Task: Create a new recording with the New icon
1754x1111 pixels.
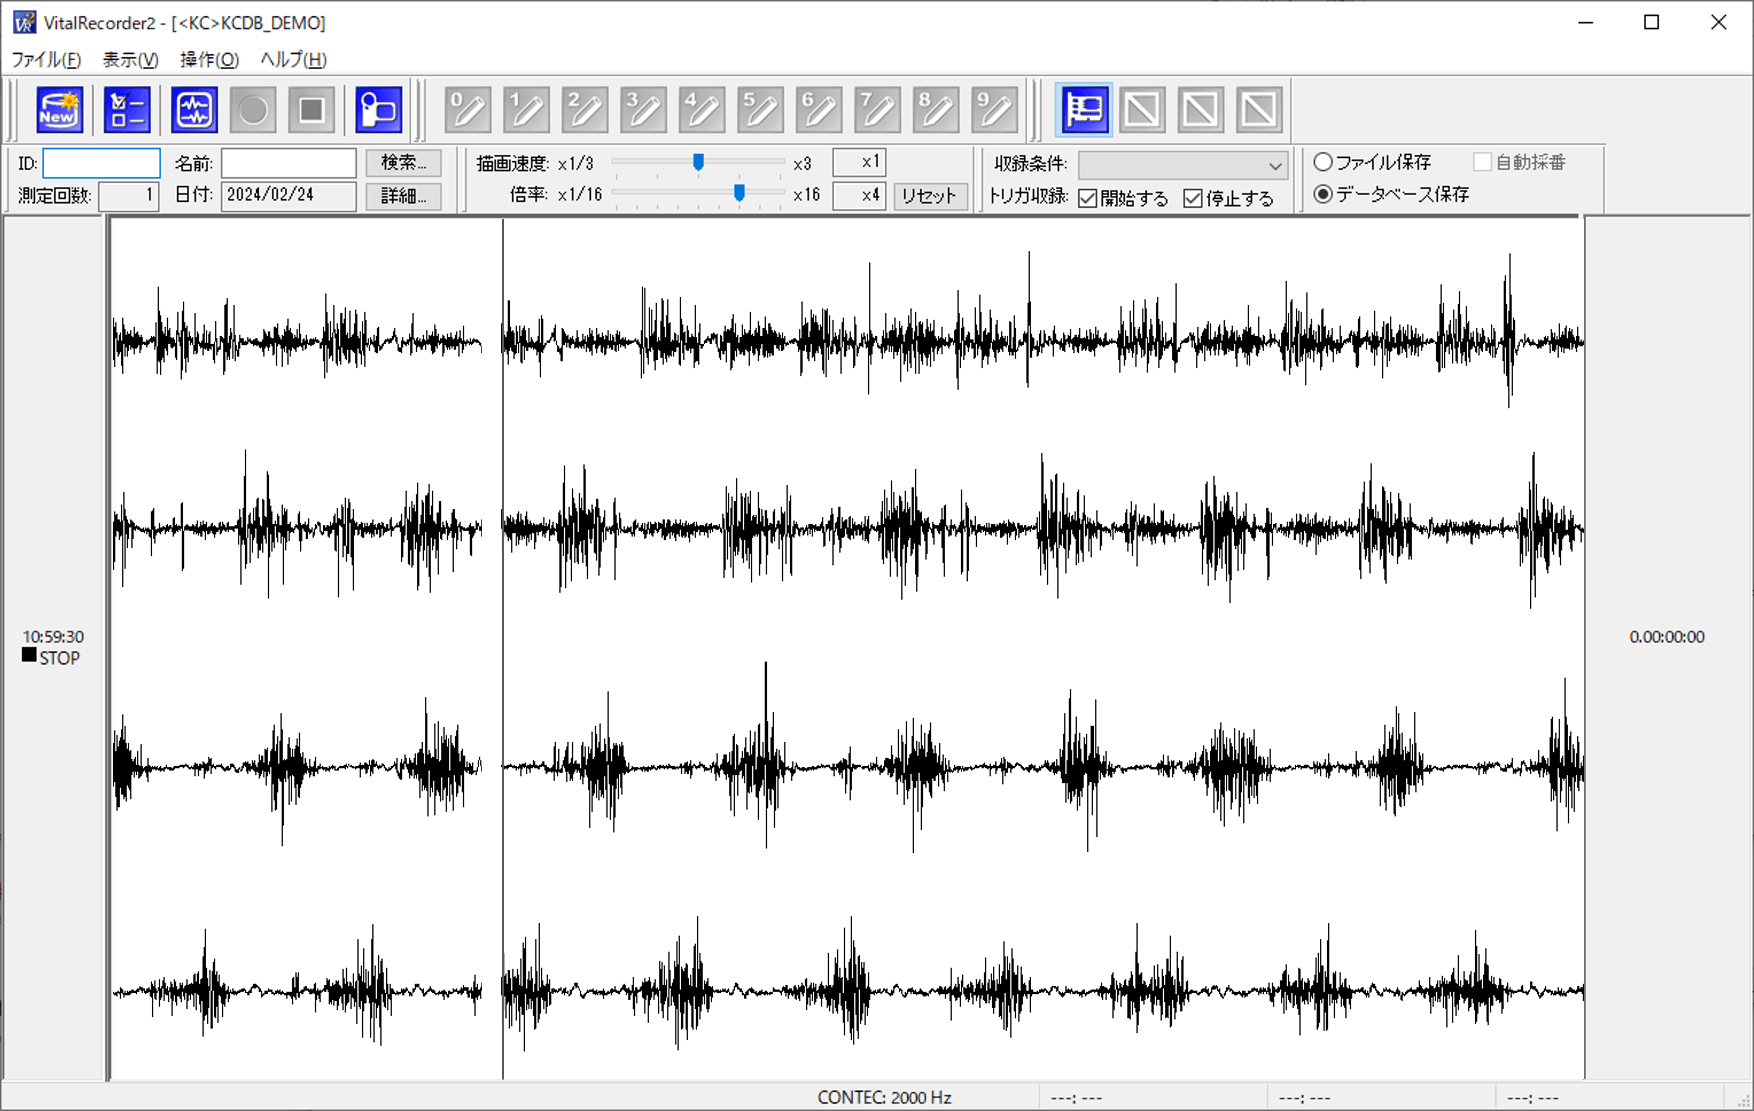Action: coord(58,109)
